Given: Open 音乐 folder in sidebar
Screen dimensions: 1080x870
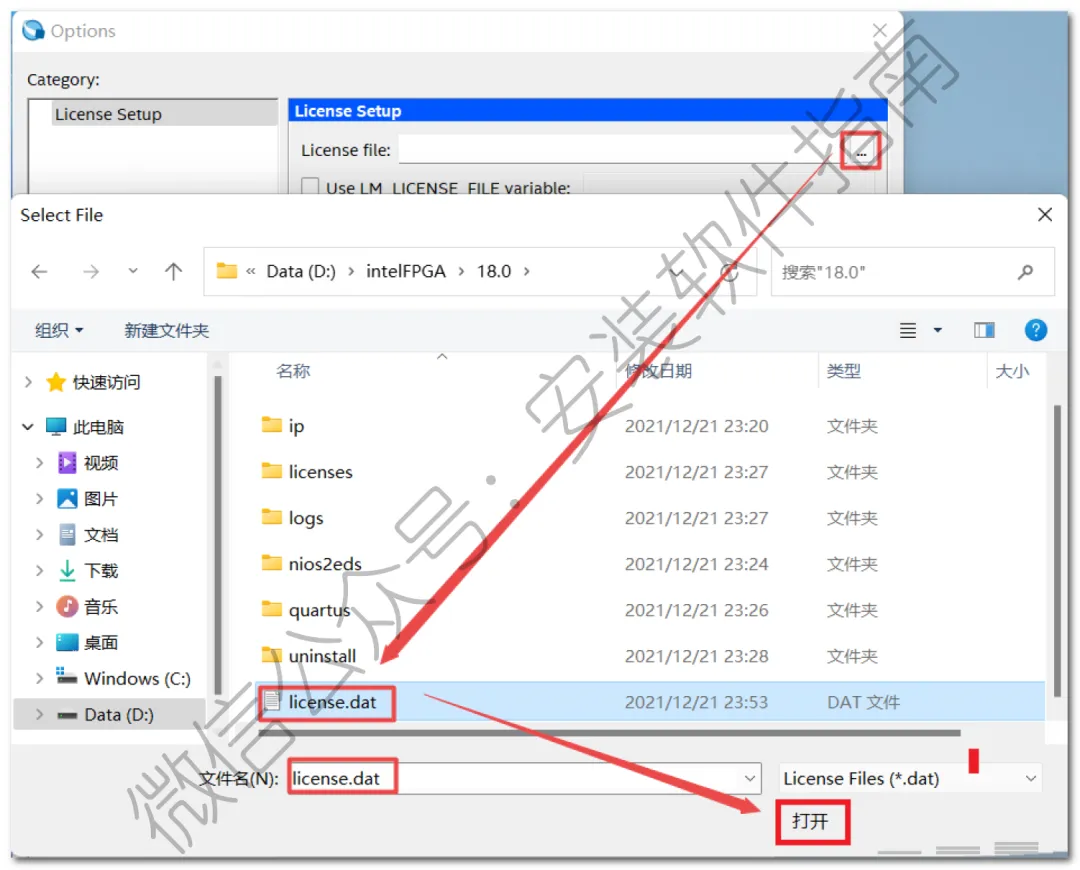Looking at the screenshot, I should click(87, 607).
